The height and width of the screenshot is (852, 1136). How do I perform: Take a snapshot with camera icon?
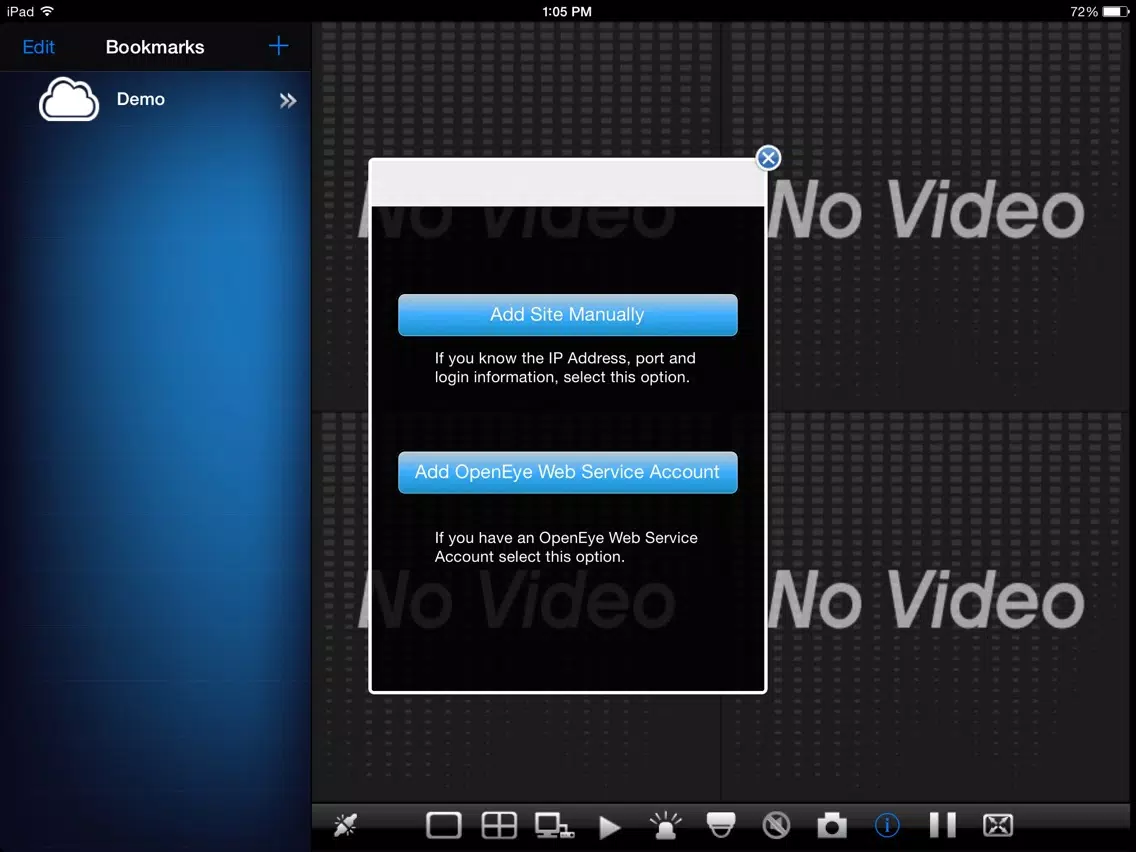pos(832,825)
